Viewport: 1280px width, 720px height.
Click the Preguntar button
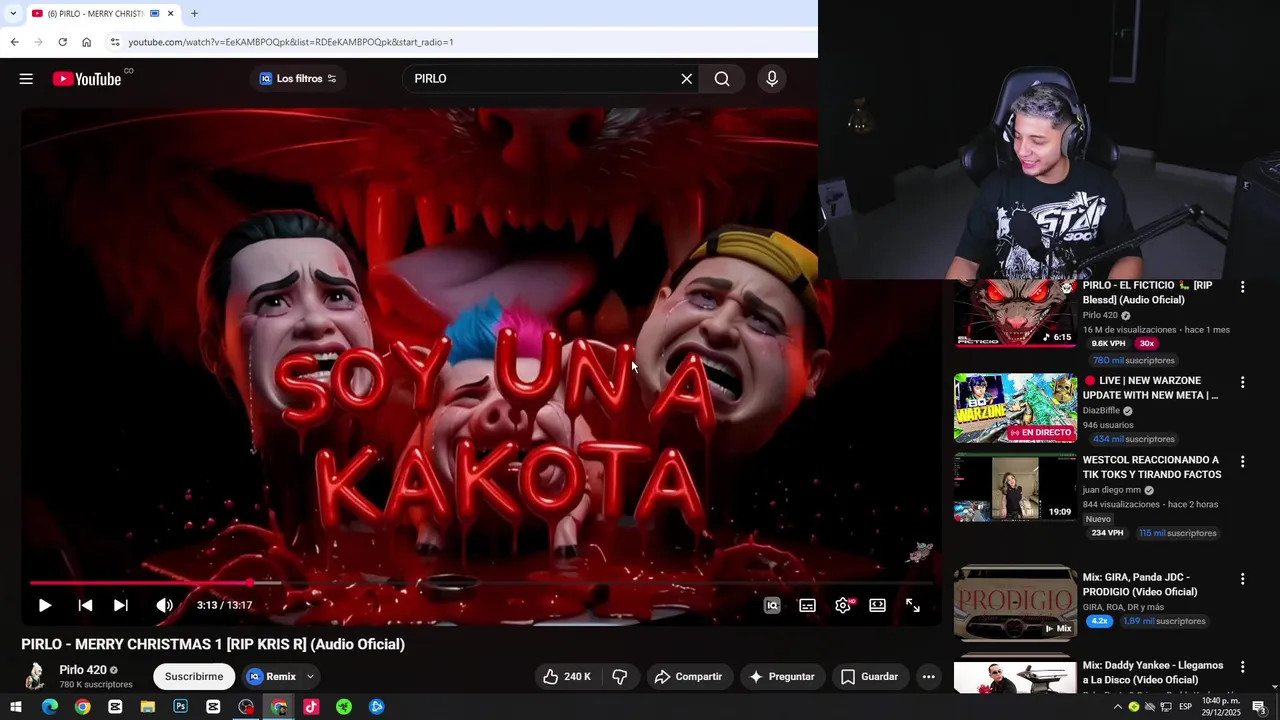pos(782,677)
